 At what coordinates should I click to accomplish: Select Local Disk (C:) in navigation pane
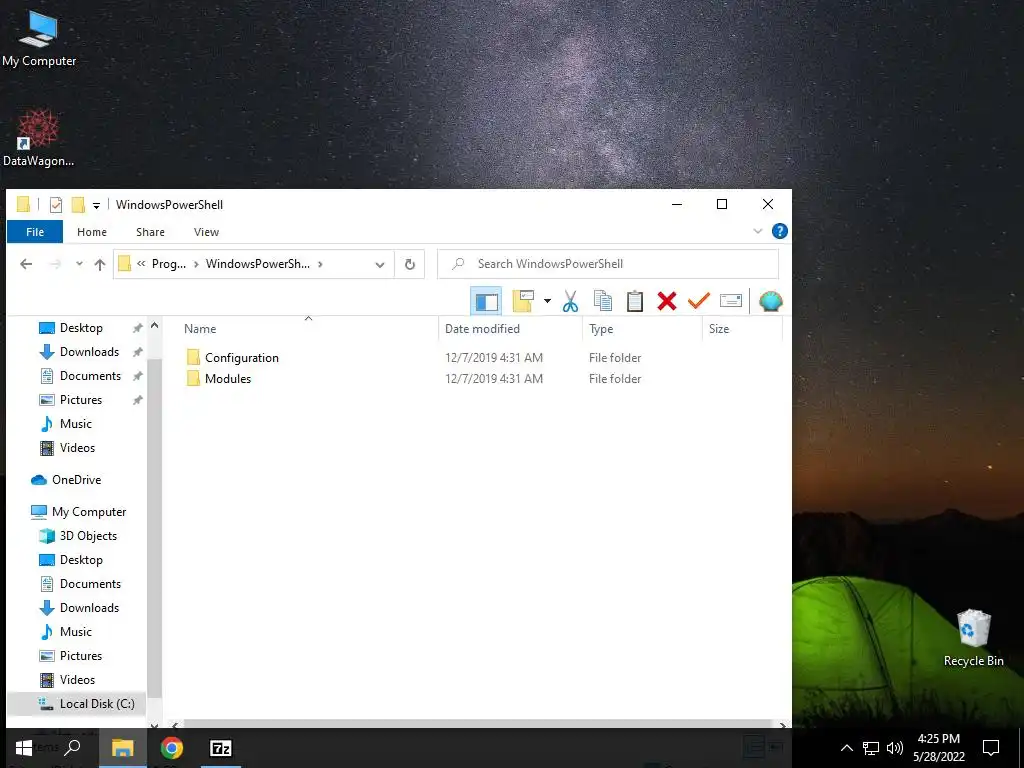(97, 704)
